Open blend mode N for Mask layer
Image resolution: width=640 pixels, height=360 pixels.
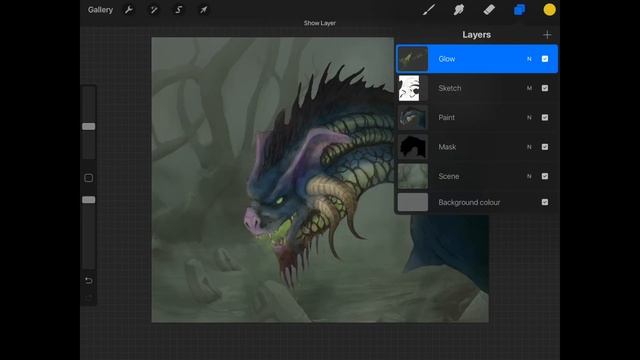(x=529, y=147)
